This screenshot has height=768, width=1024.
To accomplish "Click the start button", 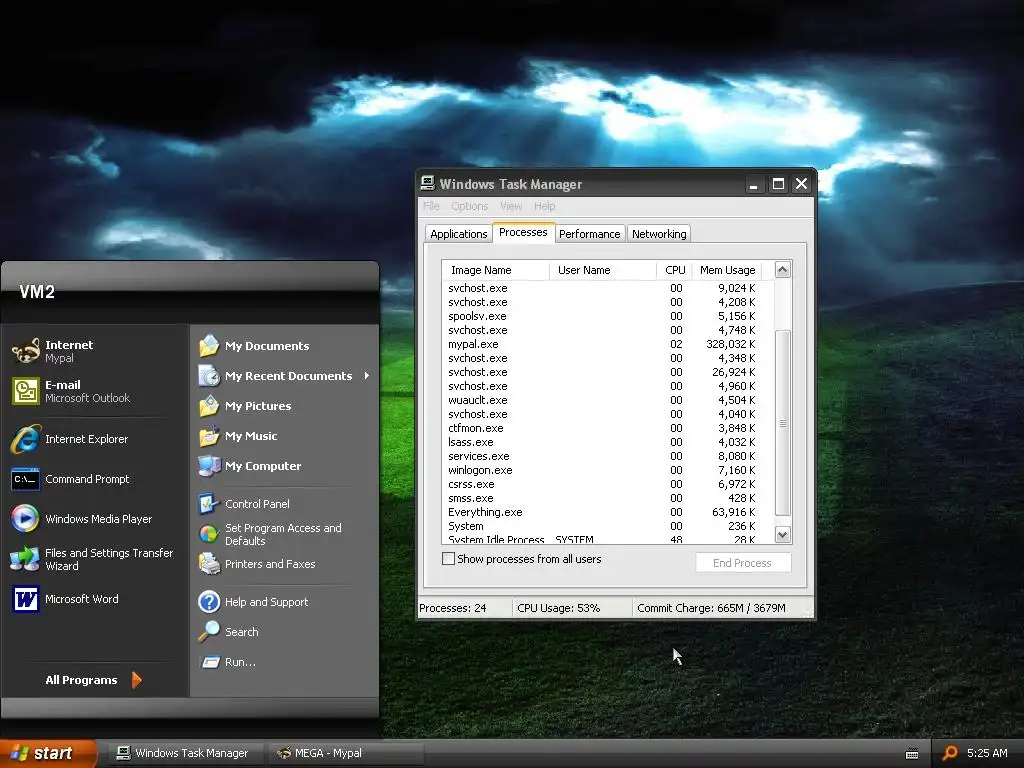I will 48,753.
